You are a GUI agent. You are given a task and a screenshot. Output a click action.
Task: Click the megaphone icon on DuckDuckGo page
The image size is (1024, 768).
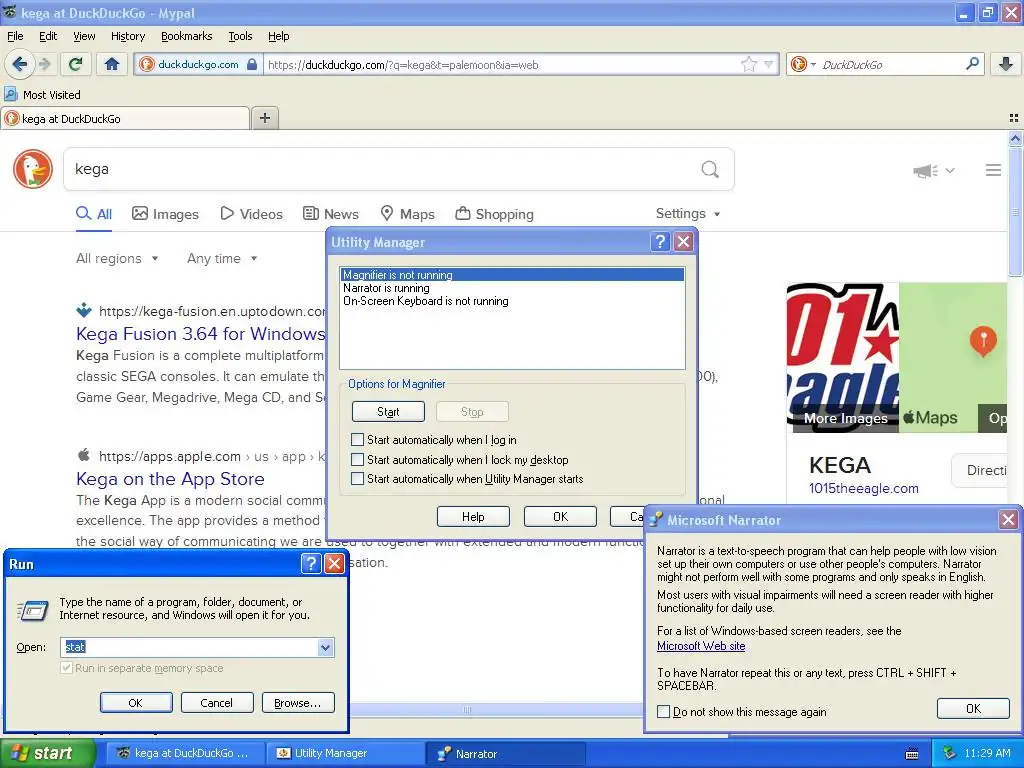[x=925, y=171]
